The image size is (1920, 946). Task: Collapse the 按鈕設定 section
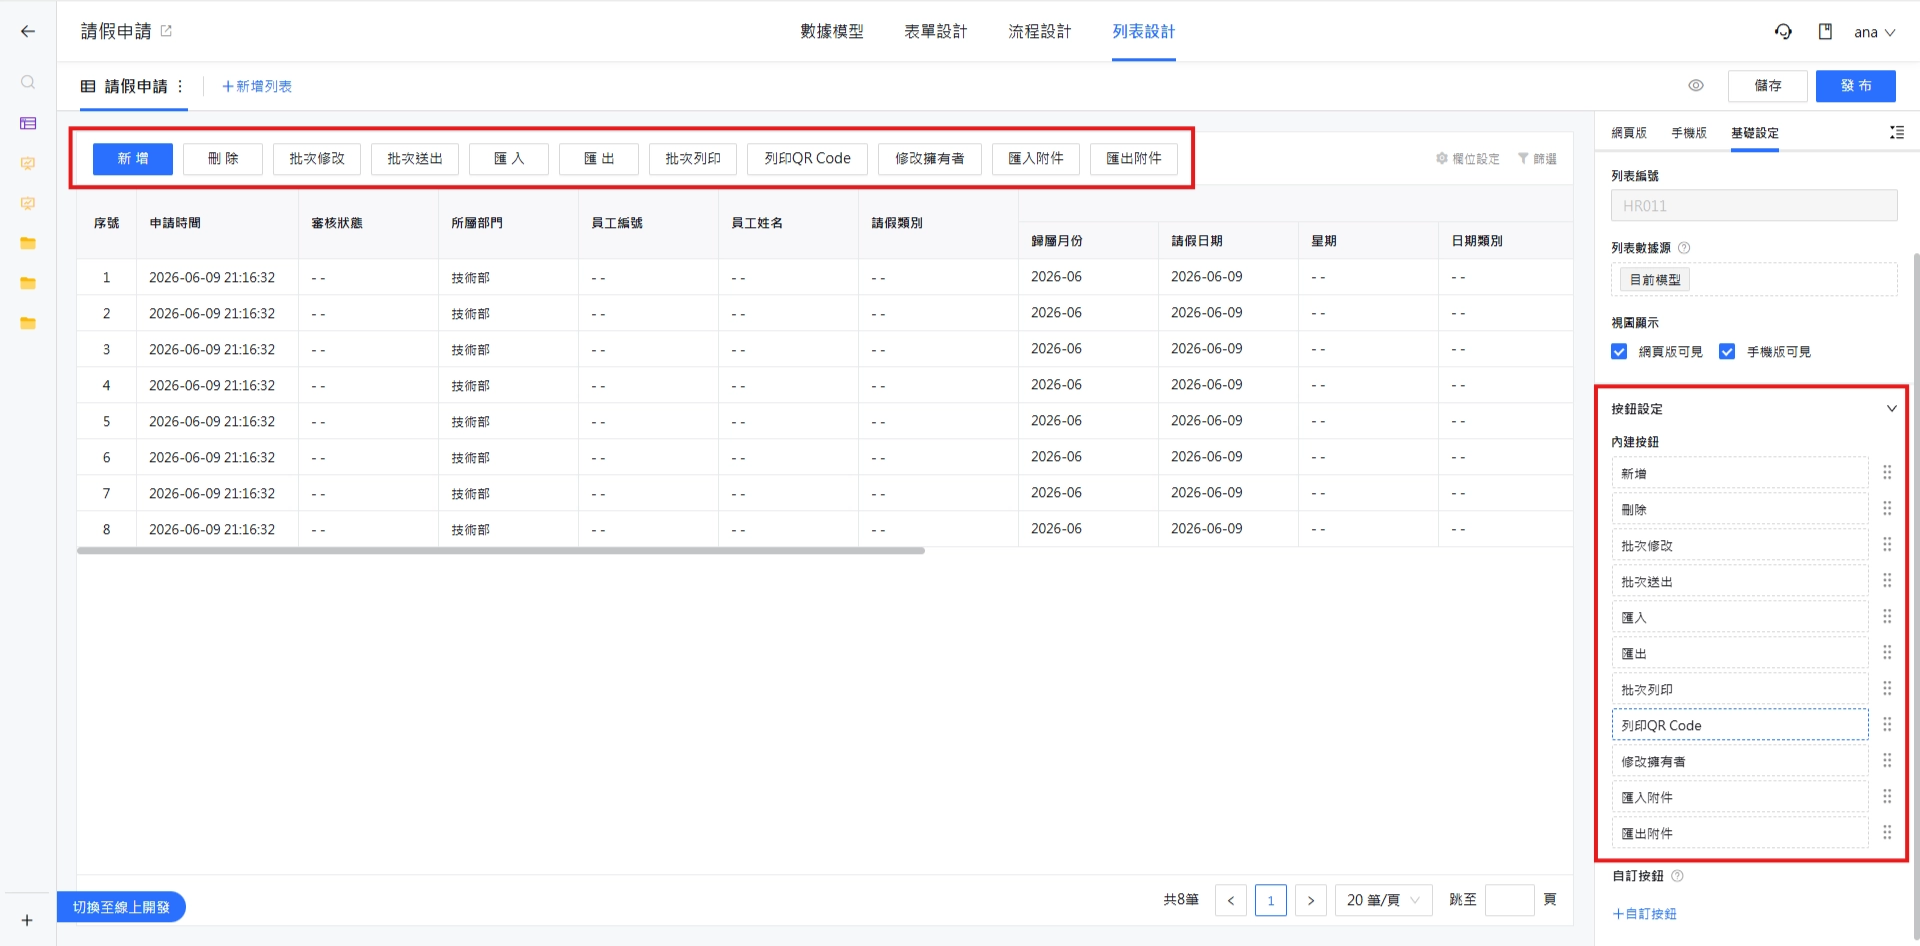[x=1892, y=408]
